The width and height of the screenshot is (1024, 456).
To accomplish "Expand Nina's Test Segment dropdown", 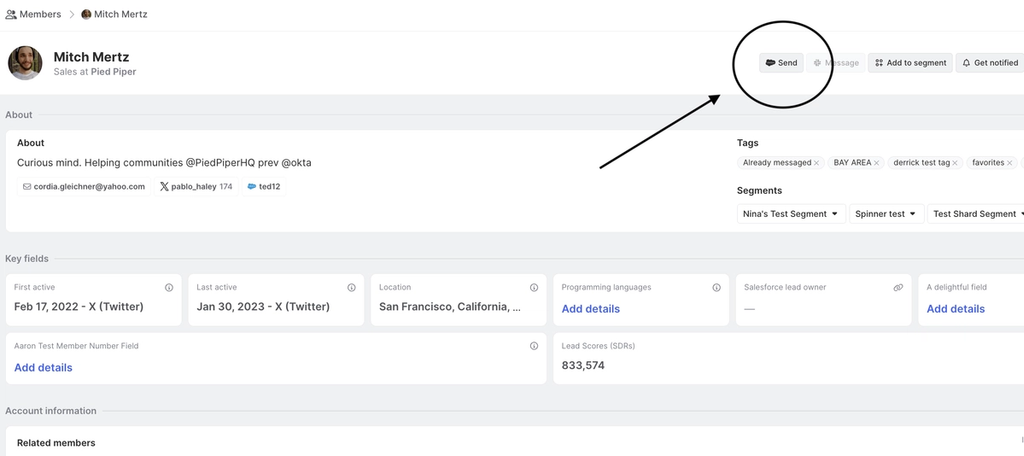I will (x=791, y=214).
